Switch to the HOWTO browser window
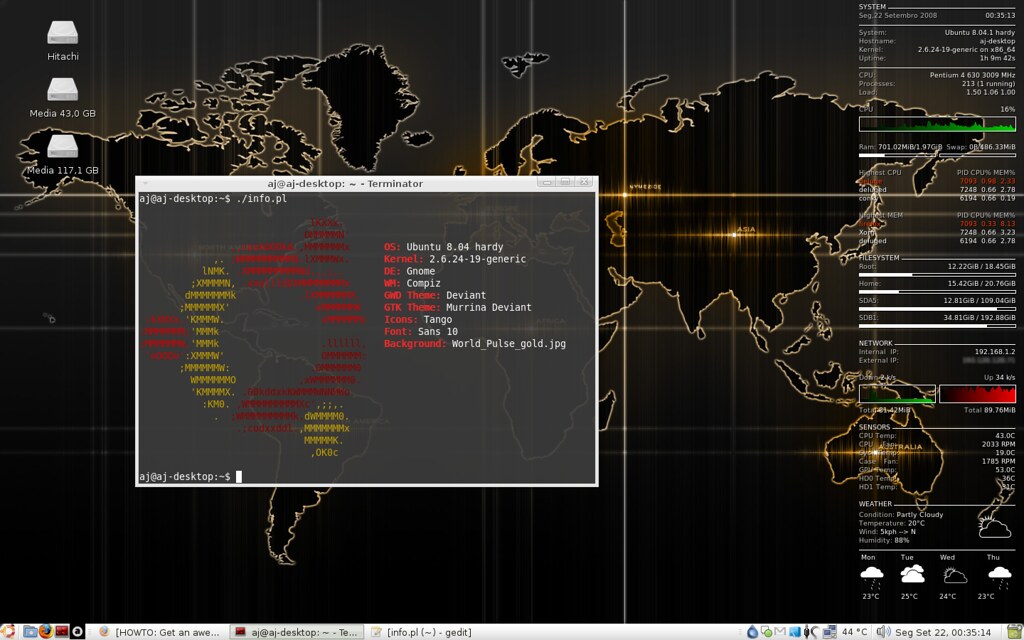 tap(159, 632)
